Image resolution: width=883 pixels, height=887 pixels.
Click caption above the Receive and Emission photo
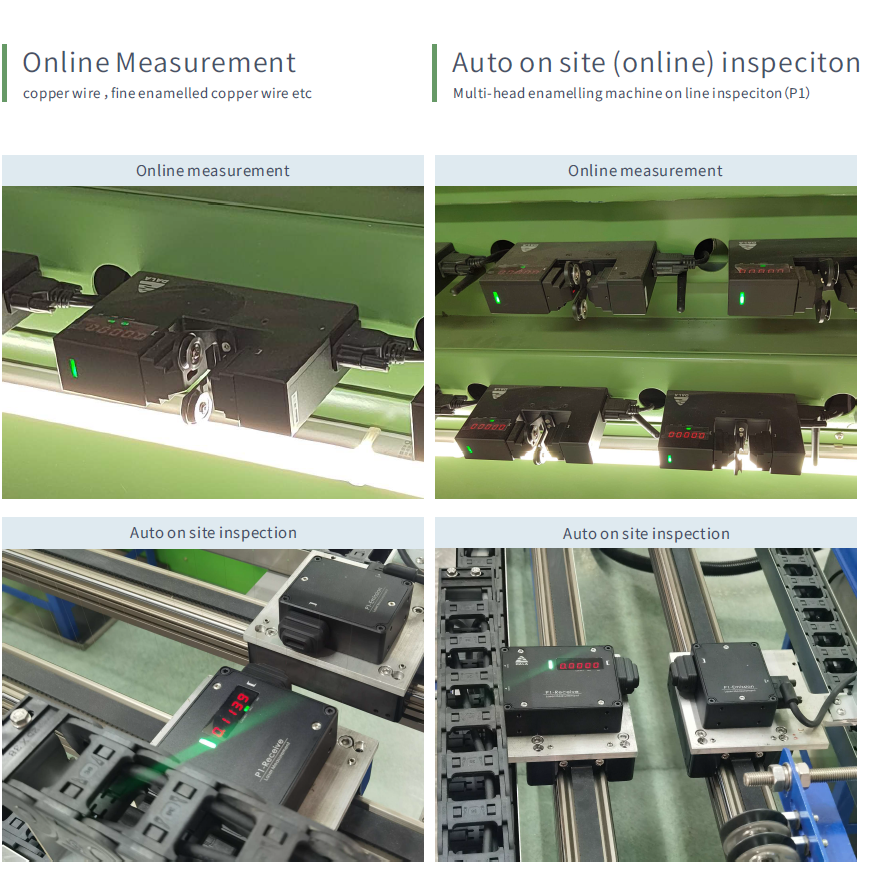click(645, 533)
